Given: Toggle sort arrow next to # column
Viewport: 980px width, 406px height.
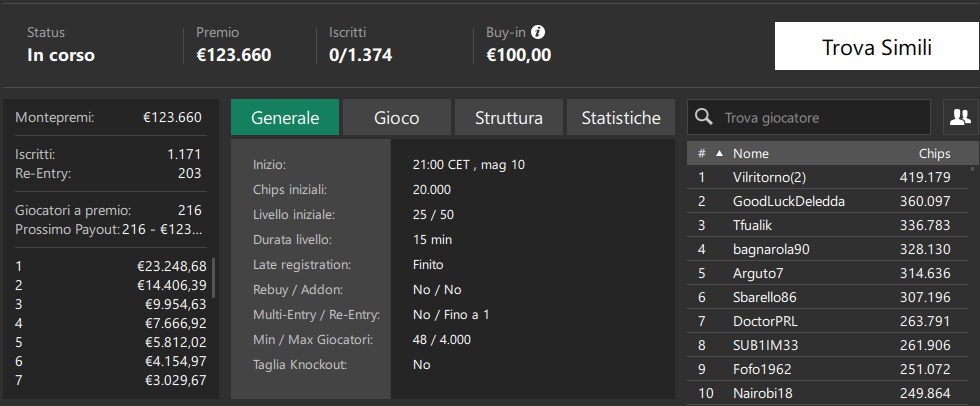Looking at the screenshot, I should [719, 154].
